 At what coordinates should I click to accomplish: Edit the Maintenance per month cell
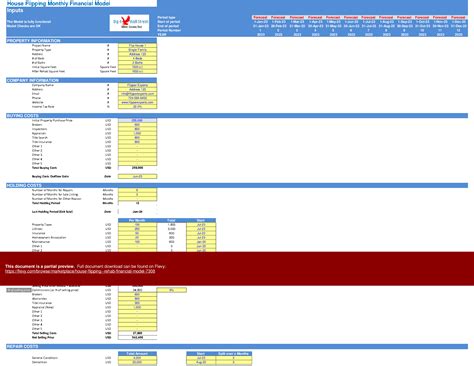pos(137,242)
